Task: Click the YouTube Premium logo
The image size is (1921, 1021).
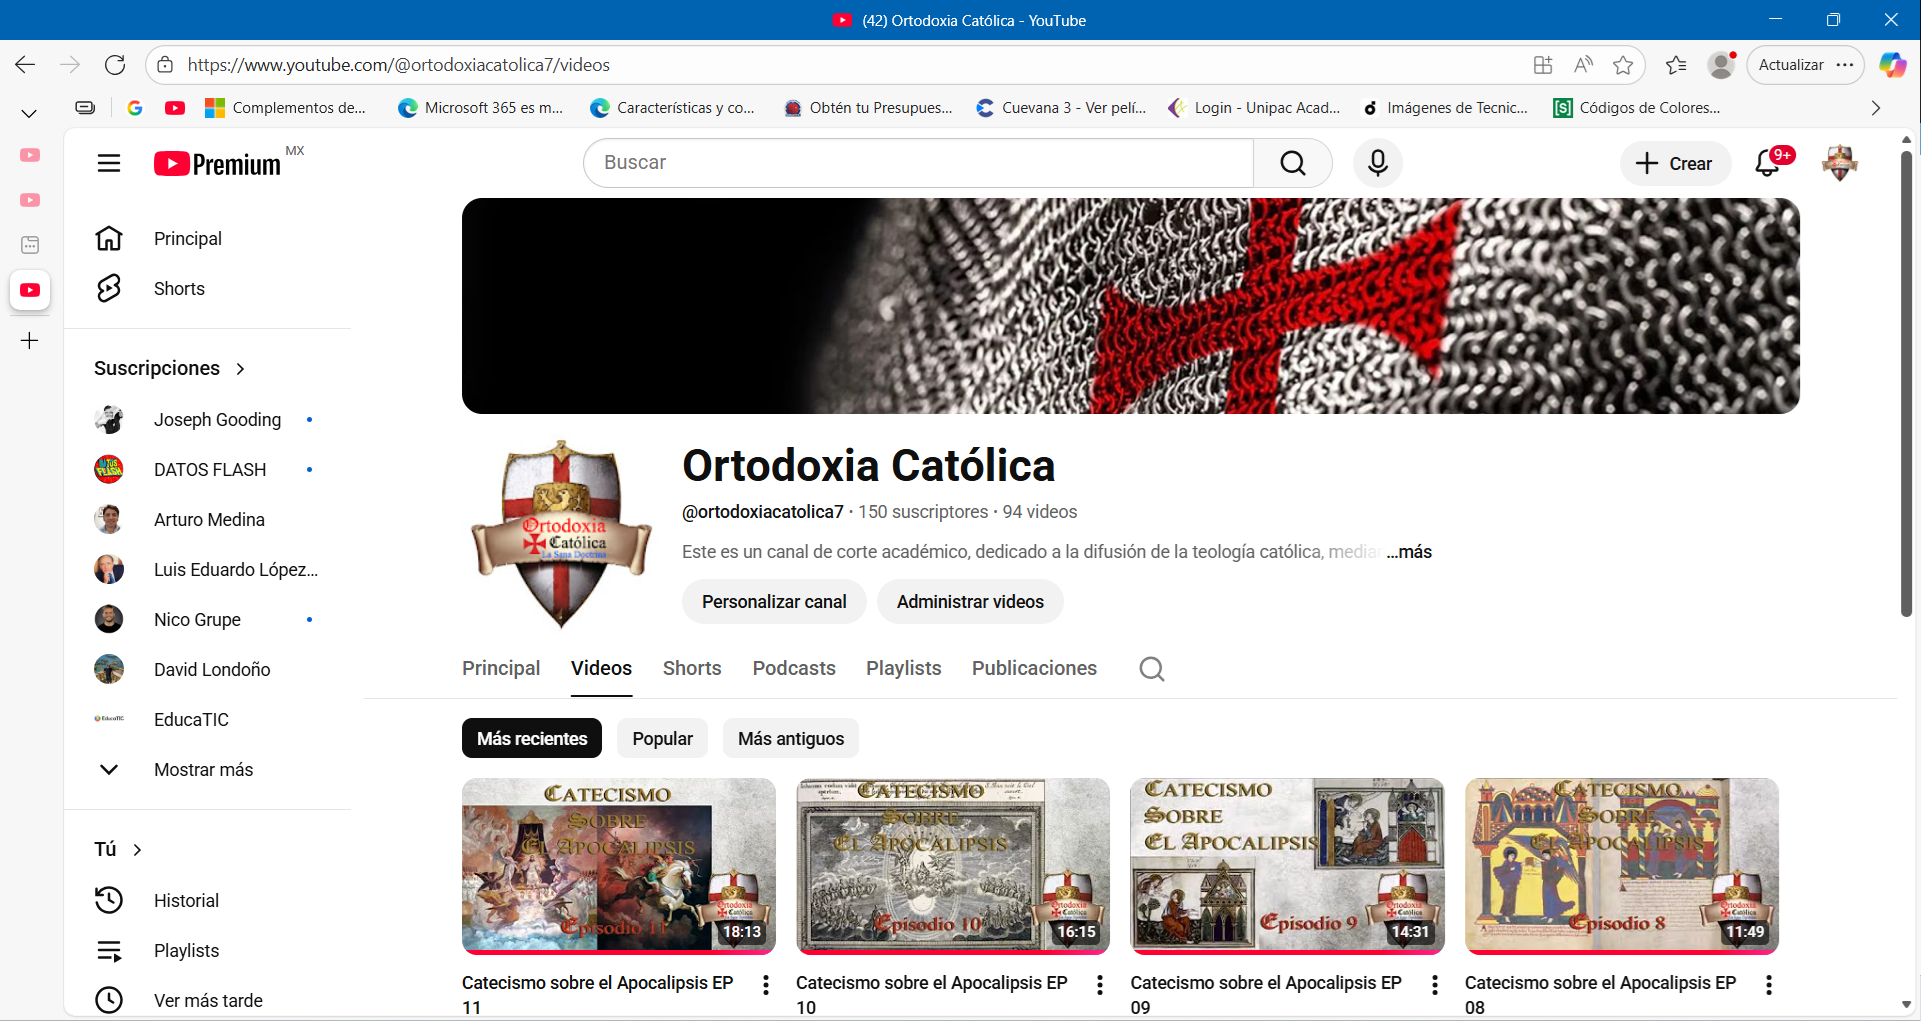Action: point(218,164)
